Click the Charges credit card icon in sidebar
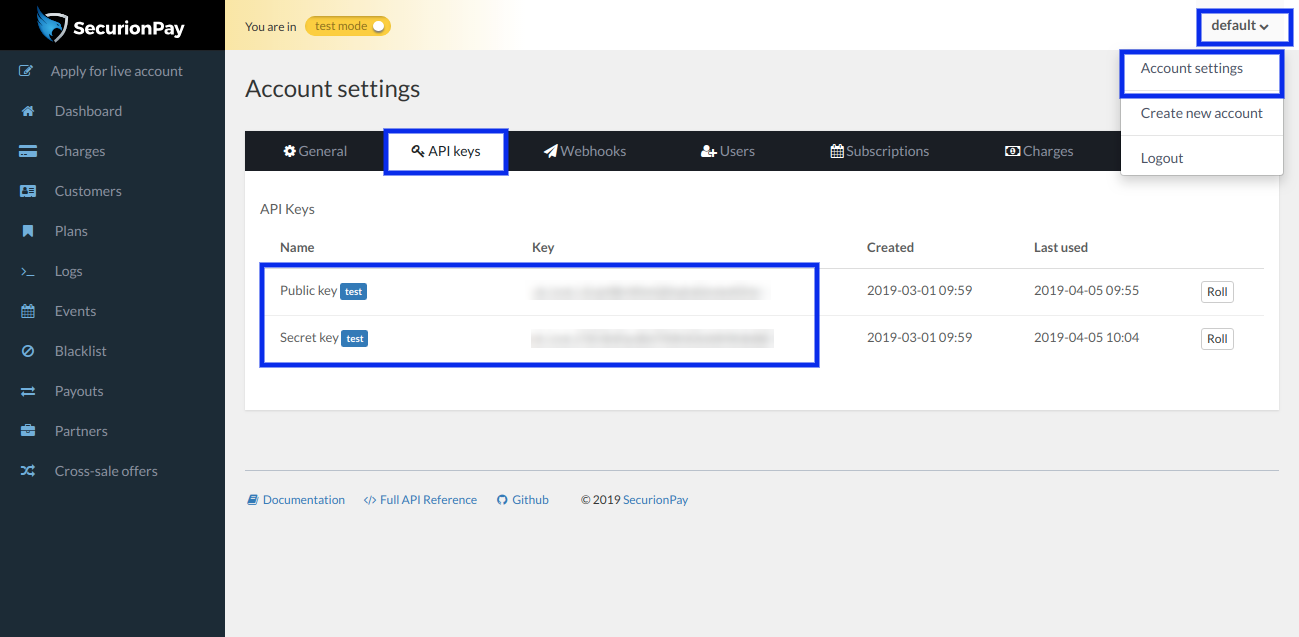This screenshot has height=637, width=1299. point(28,151)
